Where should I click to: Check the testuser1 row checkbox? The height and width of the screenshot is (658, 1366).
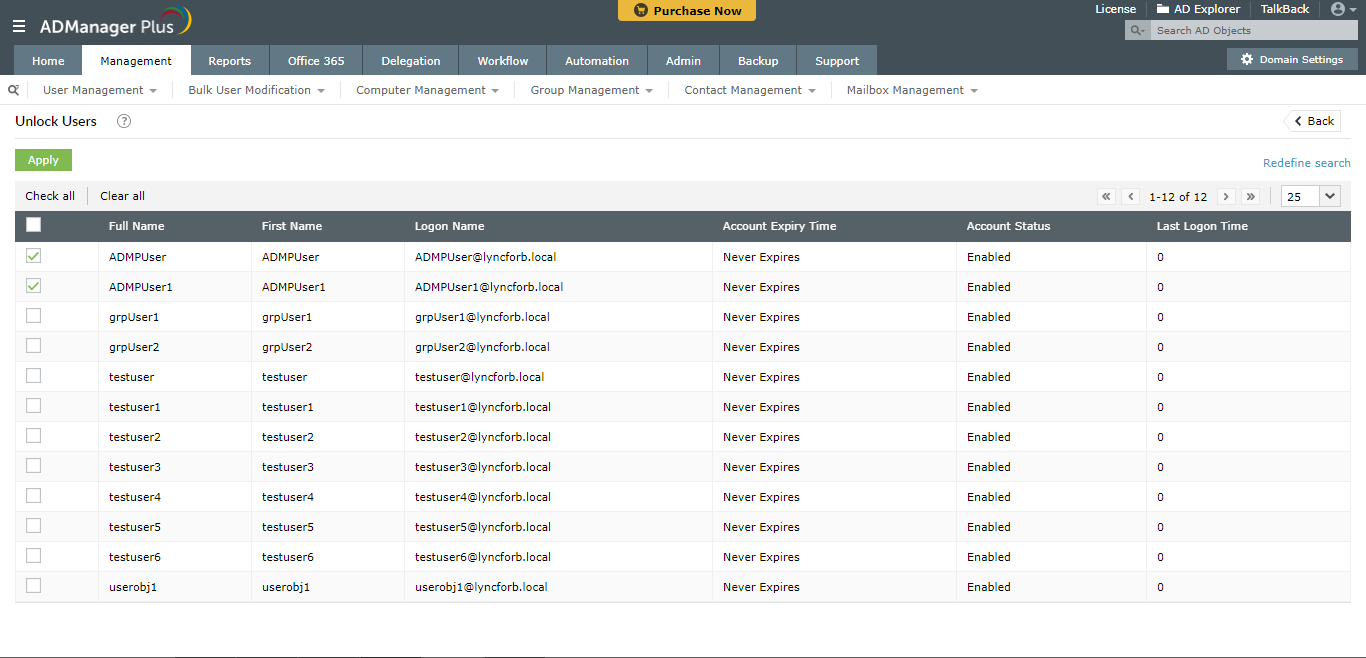(34, 406)
